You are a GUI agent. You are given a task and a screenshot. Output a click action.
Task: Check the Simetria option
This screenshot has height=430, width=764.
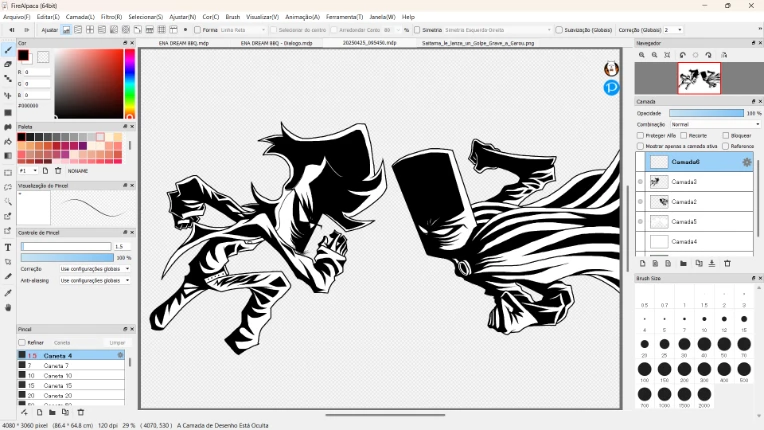(x=417, y=30)
